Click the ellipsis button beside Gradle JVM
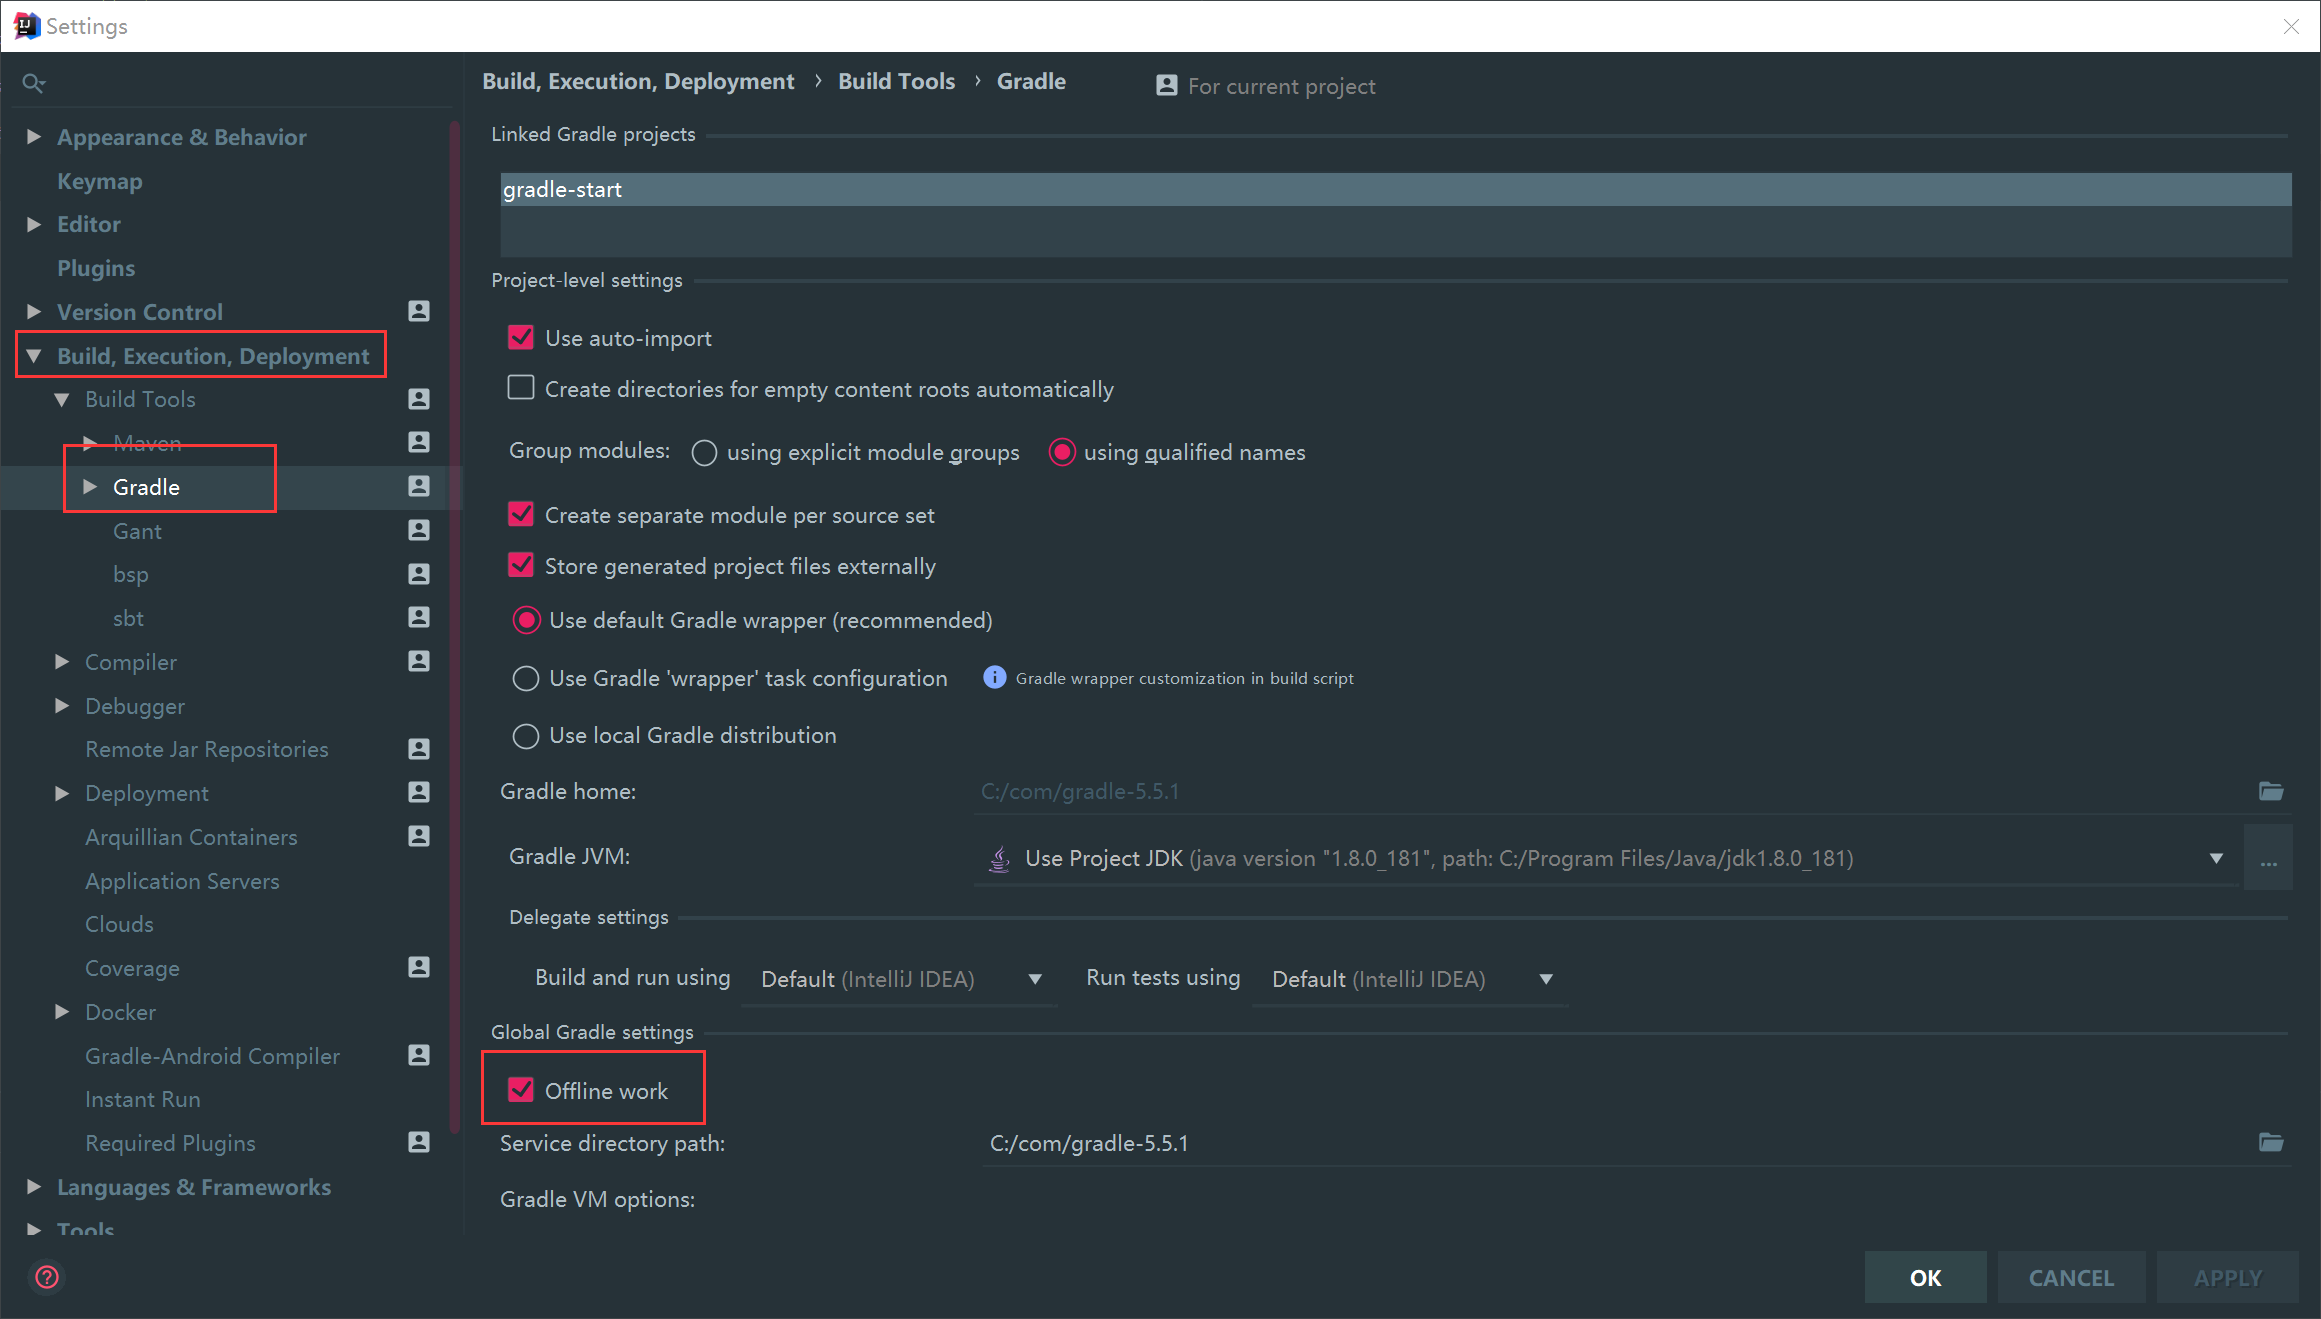Image resolution: width=2321 pixels, height=1319 pixels. point(2268,859)
